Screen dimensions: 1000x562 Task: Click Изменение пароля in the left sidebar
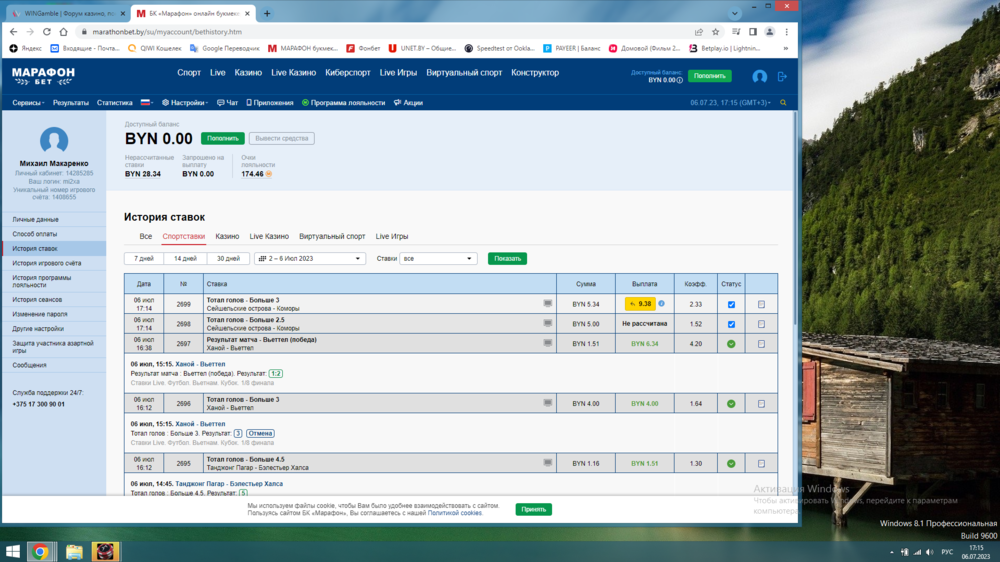(40, 314)
